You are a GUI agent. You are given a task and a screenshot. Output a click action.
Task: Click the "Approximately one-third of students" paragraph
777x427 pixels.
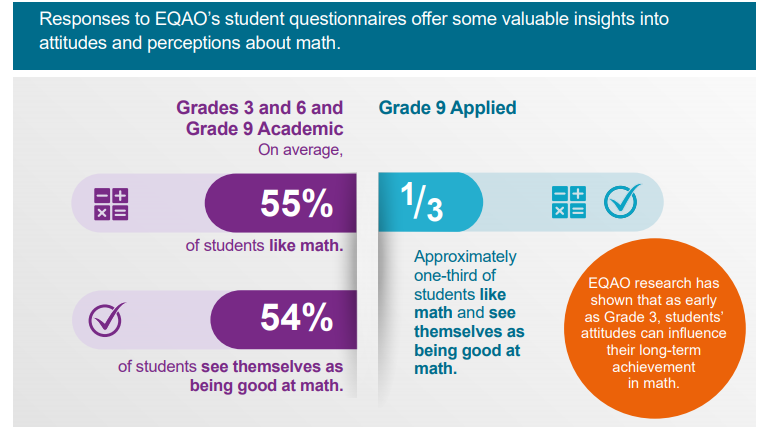463,312
